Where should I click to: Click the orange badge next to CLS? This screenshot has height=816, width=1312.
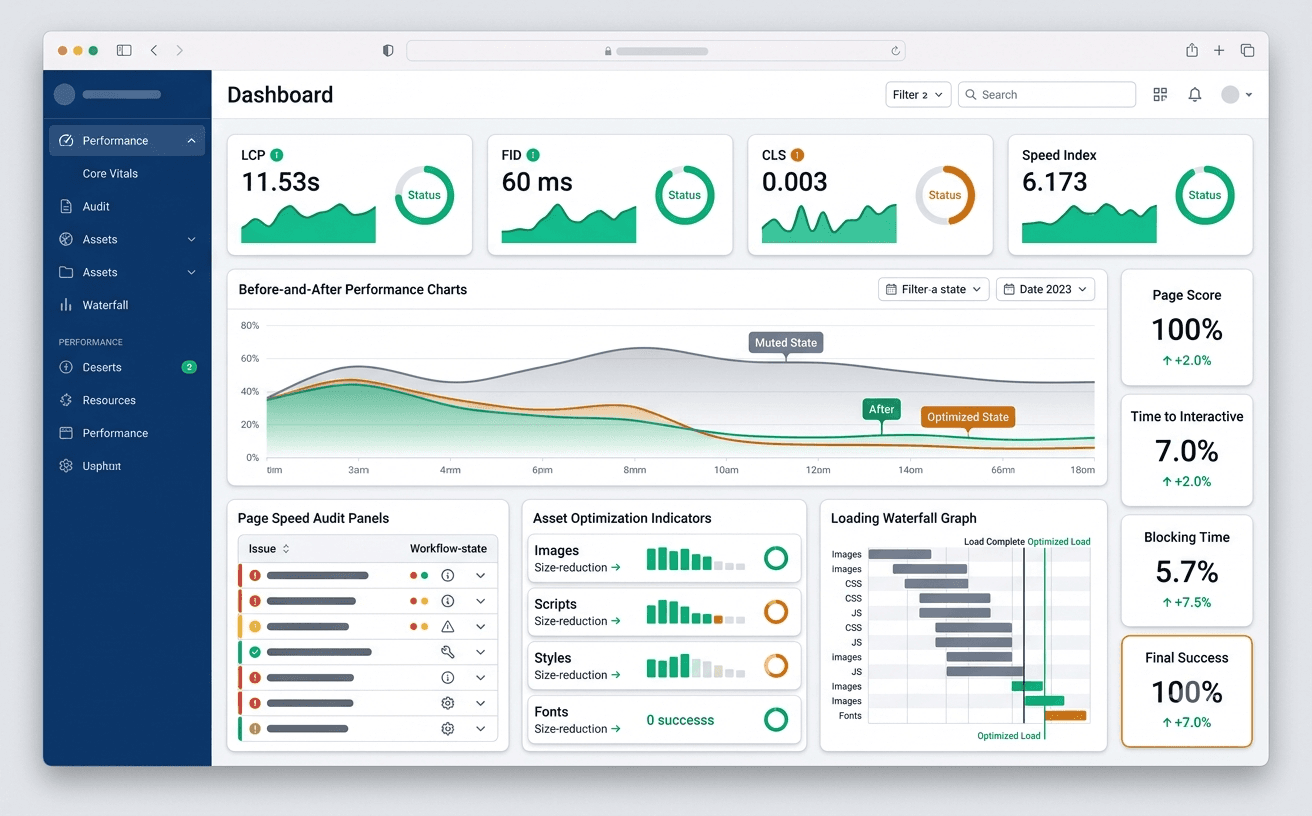[797, 155]
